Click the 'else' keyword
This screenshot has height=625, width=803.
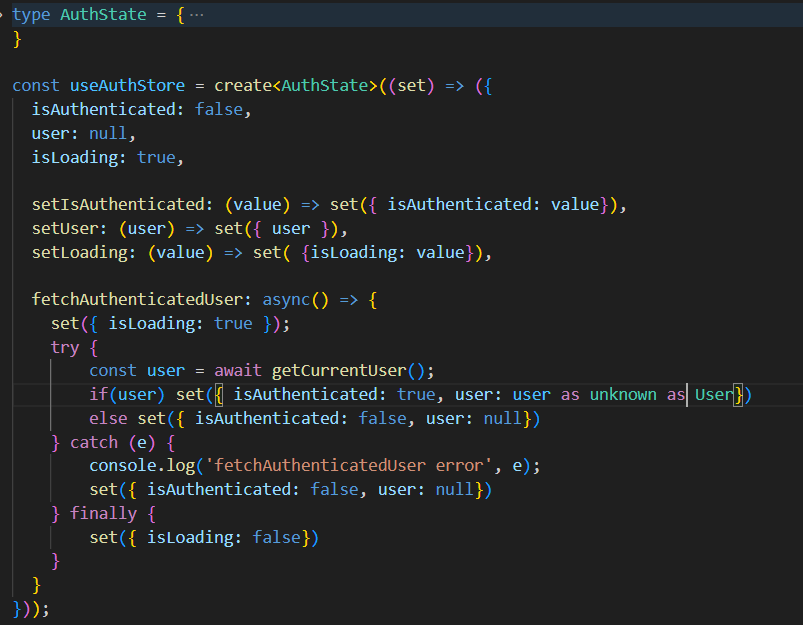(108, 419)
